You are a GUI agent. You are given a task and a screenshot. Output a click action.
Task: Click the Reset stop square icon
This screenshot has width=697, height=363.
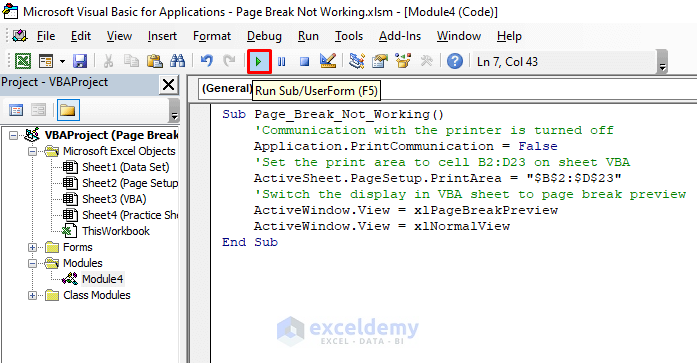[x=304, y=61]
